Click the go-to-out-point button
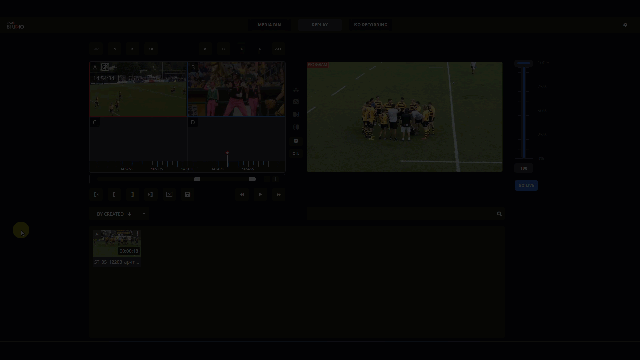The width and height of the screenshot is (640, 360). pos(150,195)
